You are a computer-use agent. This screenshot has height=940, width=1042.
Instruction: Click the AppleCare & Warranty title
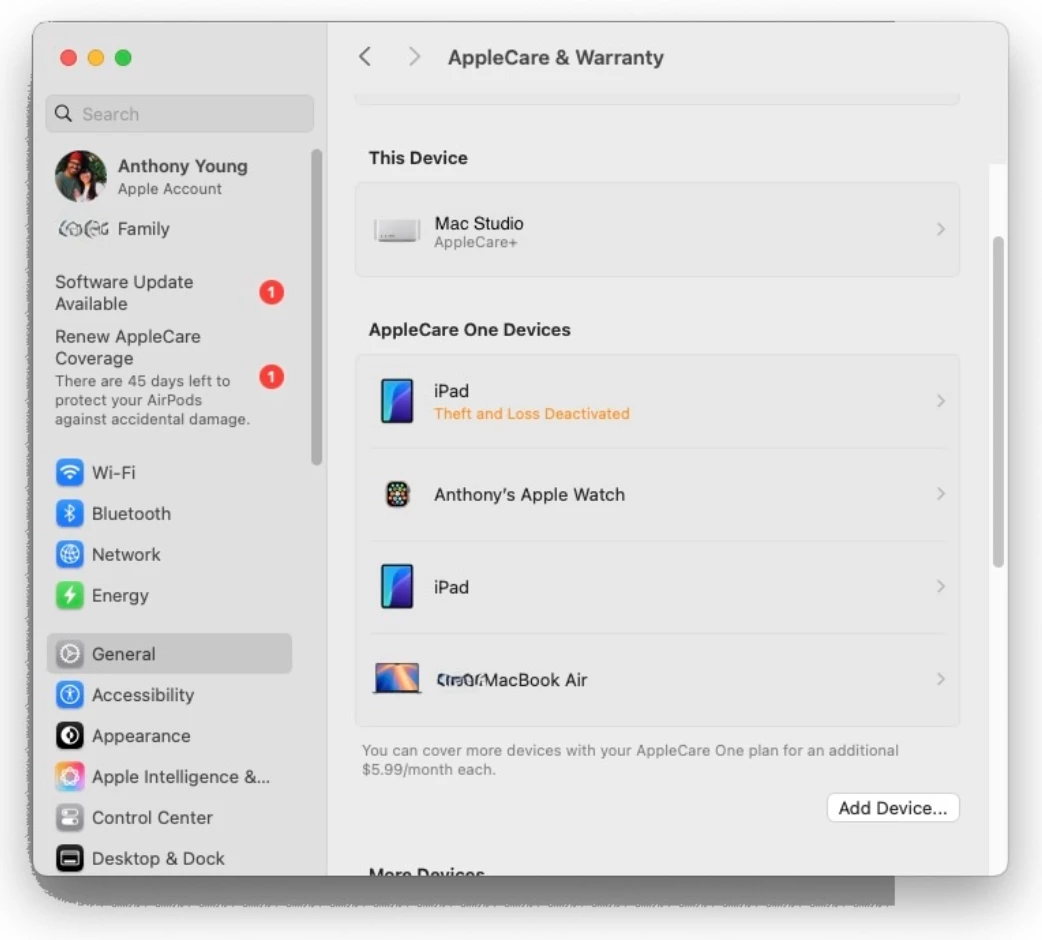point(556,58)
